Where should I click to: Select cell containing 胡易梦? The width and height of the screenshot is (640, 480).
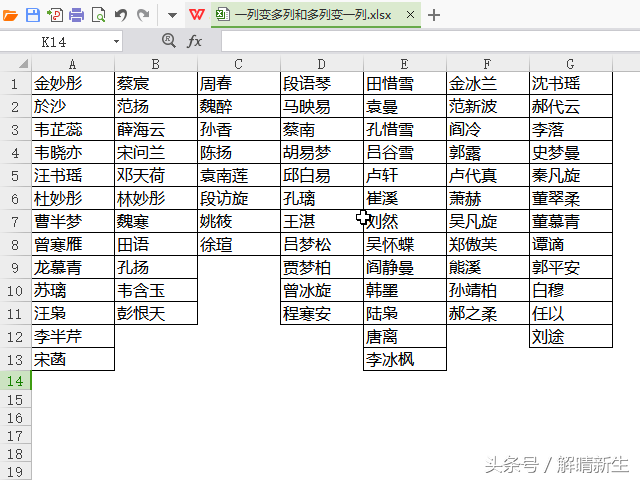pos(322,153)
